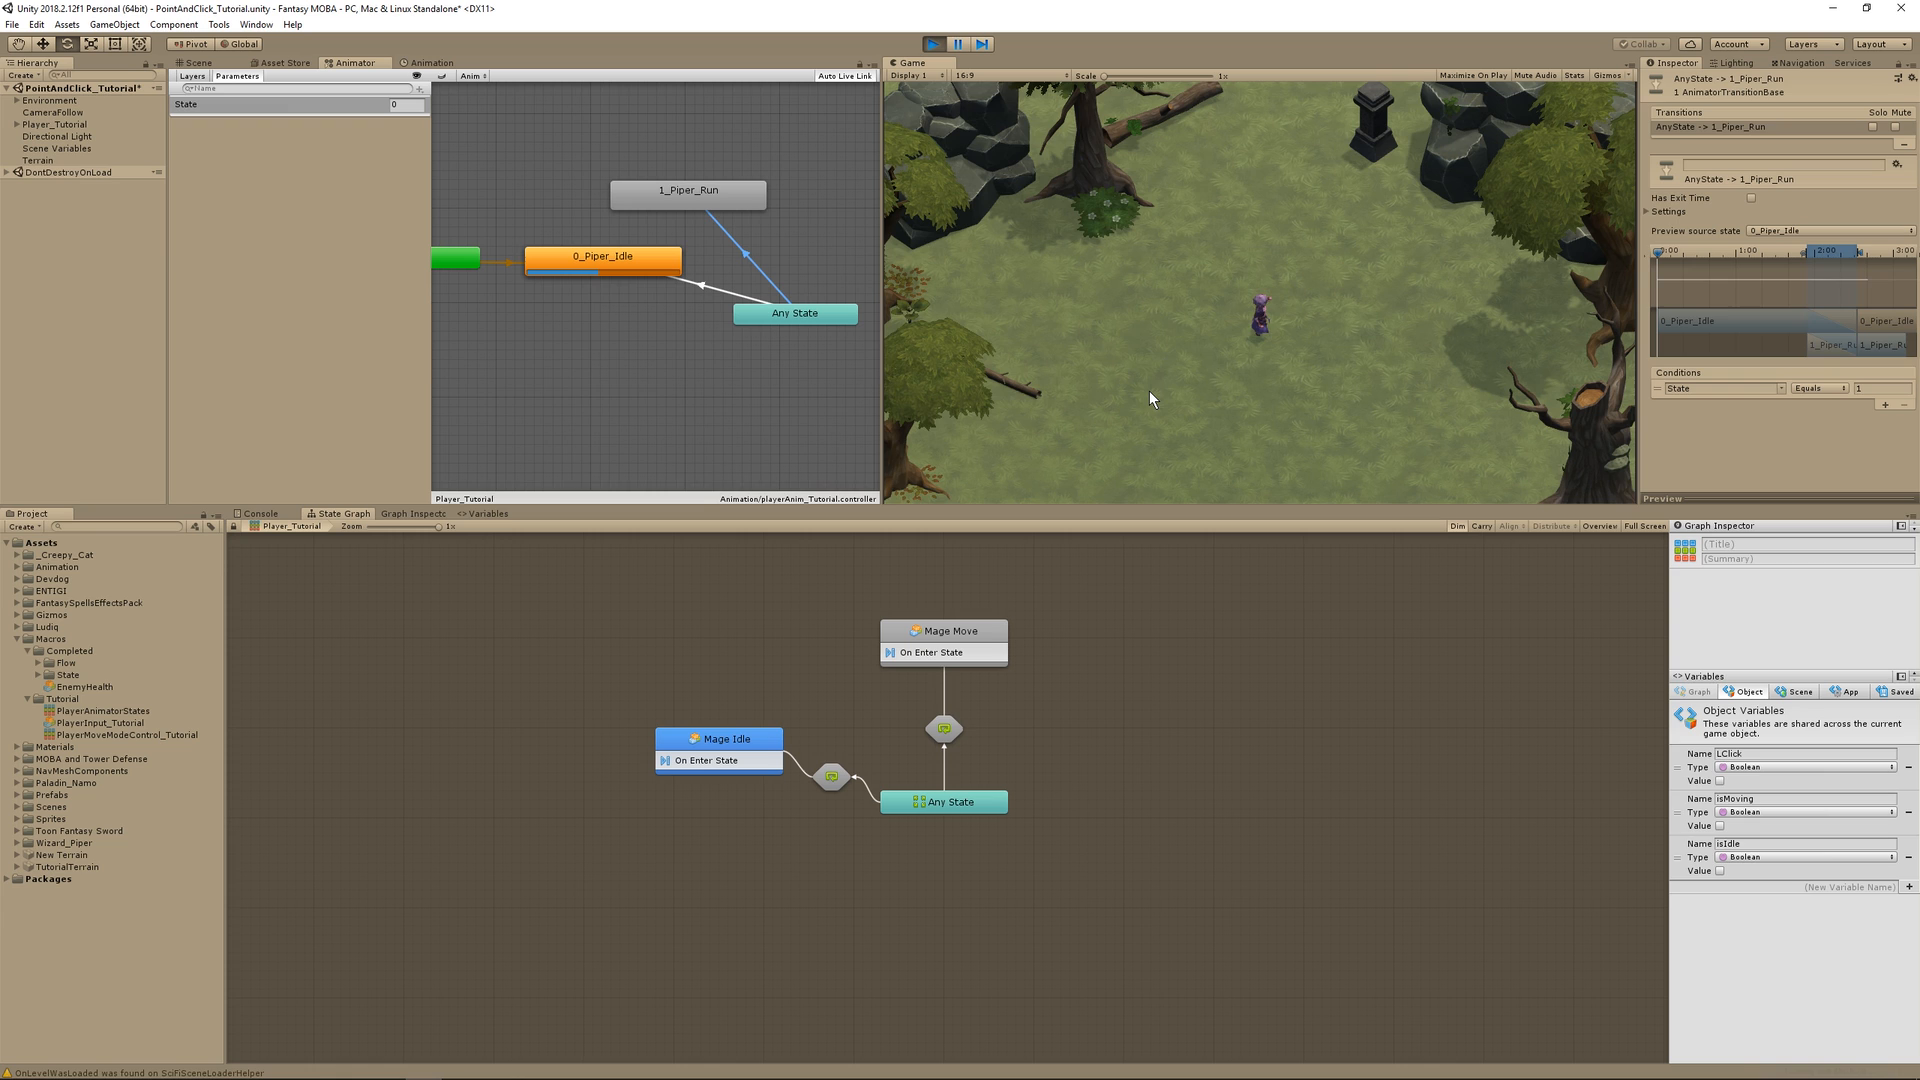
Task: Open the Component menu
Action: click(x=174, y=24)
